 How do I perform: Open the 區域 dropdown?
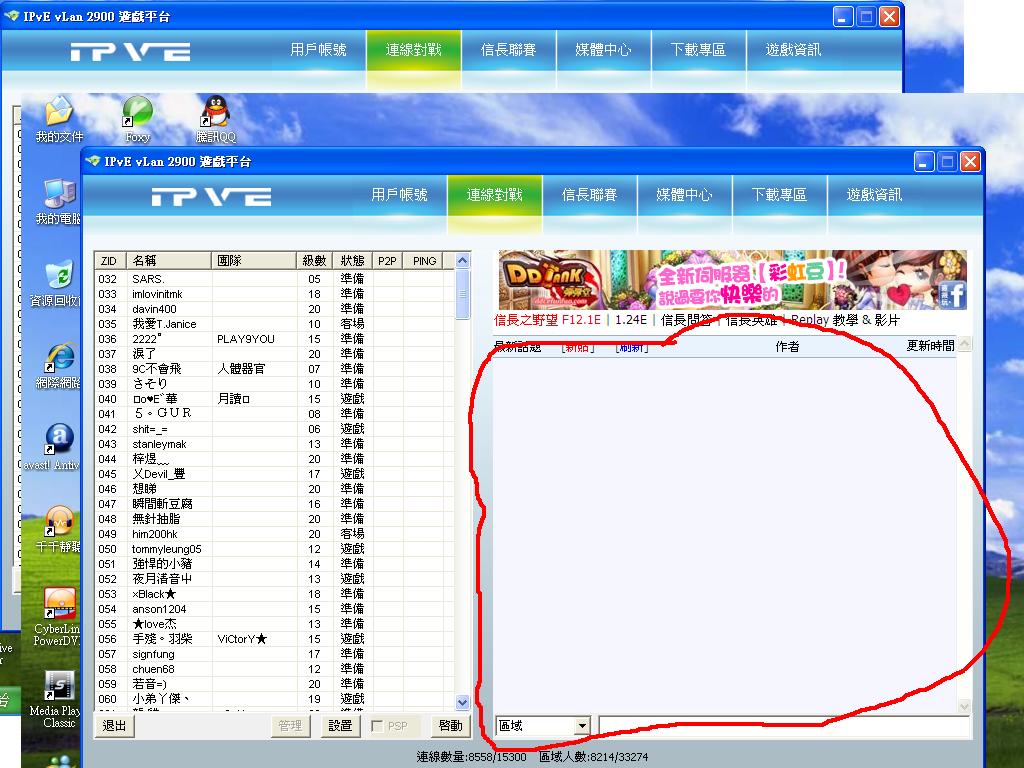[x=583, y=726]
